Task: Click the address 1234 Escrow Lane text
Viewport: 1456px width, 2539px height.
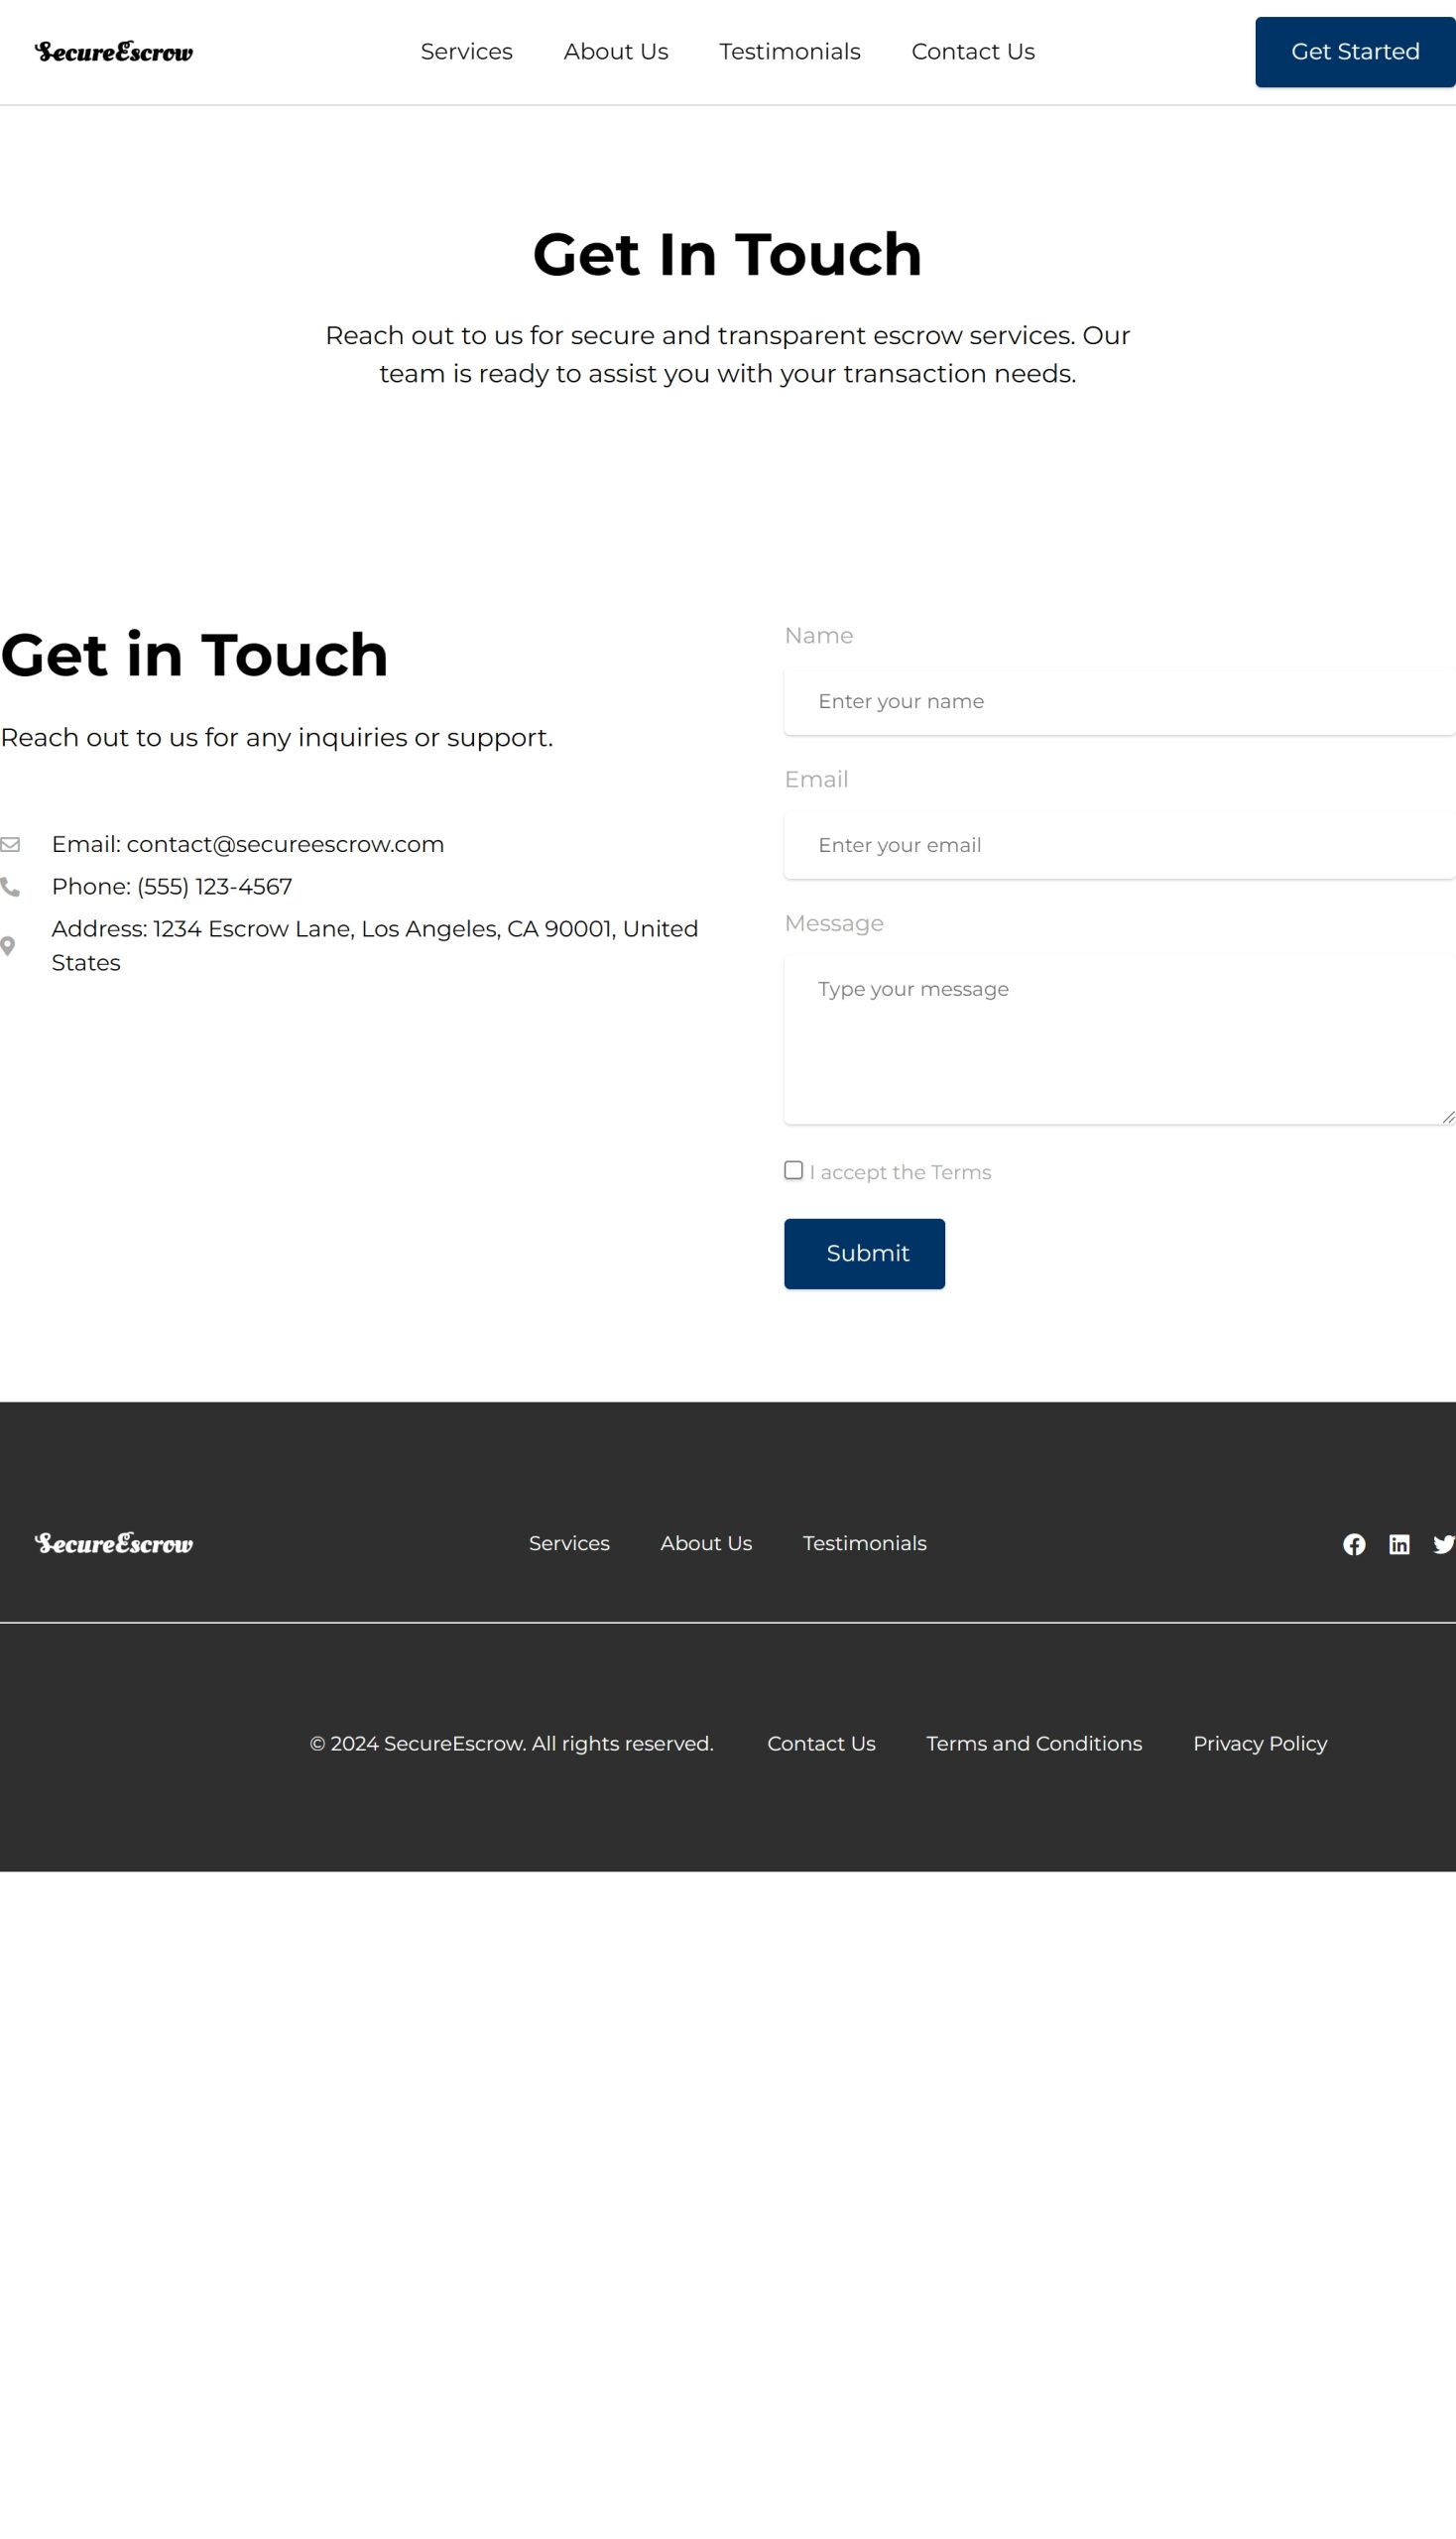Action: [375, 946]
